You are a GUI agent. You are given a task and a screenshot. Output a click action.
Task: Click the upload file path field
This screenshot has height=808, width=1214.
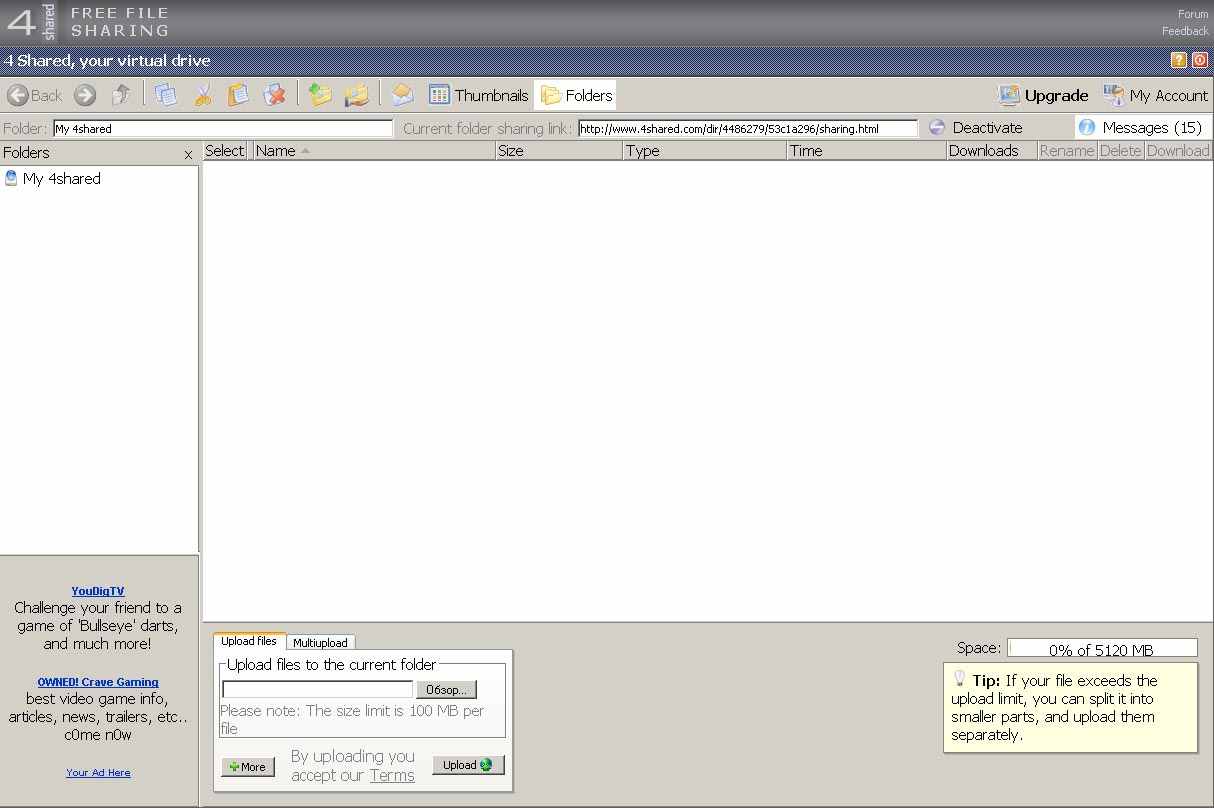317,689
